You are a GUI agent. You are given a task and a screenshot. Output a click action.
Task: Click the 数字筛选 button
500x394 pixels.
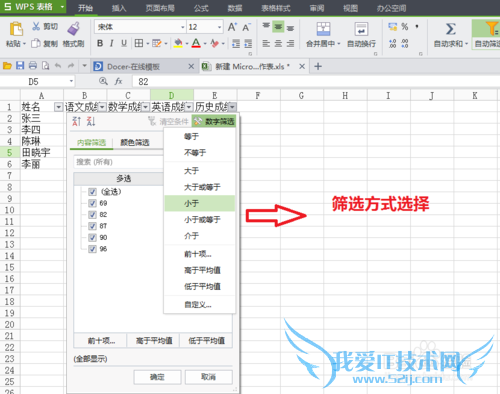pyautogui.click(x=214, y=121)
